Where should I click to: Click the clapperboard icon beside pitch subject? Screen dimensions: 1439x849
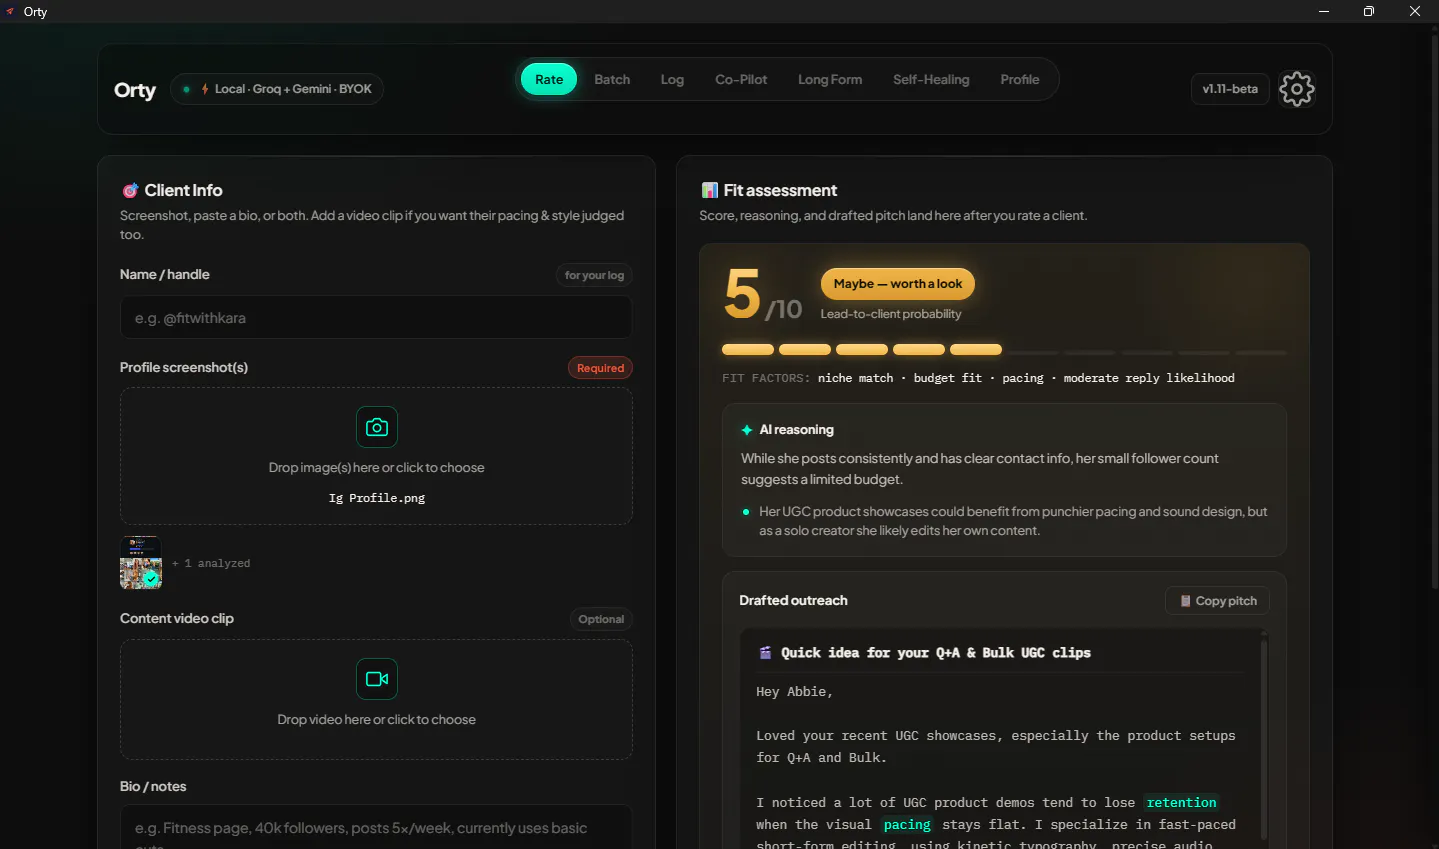[x=765, y=652]
